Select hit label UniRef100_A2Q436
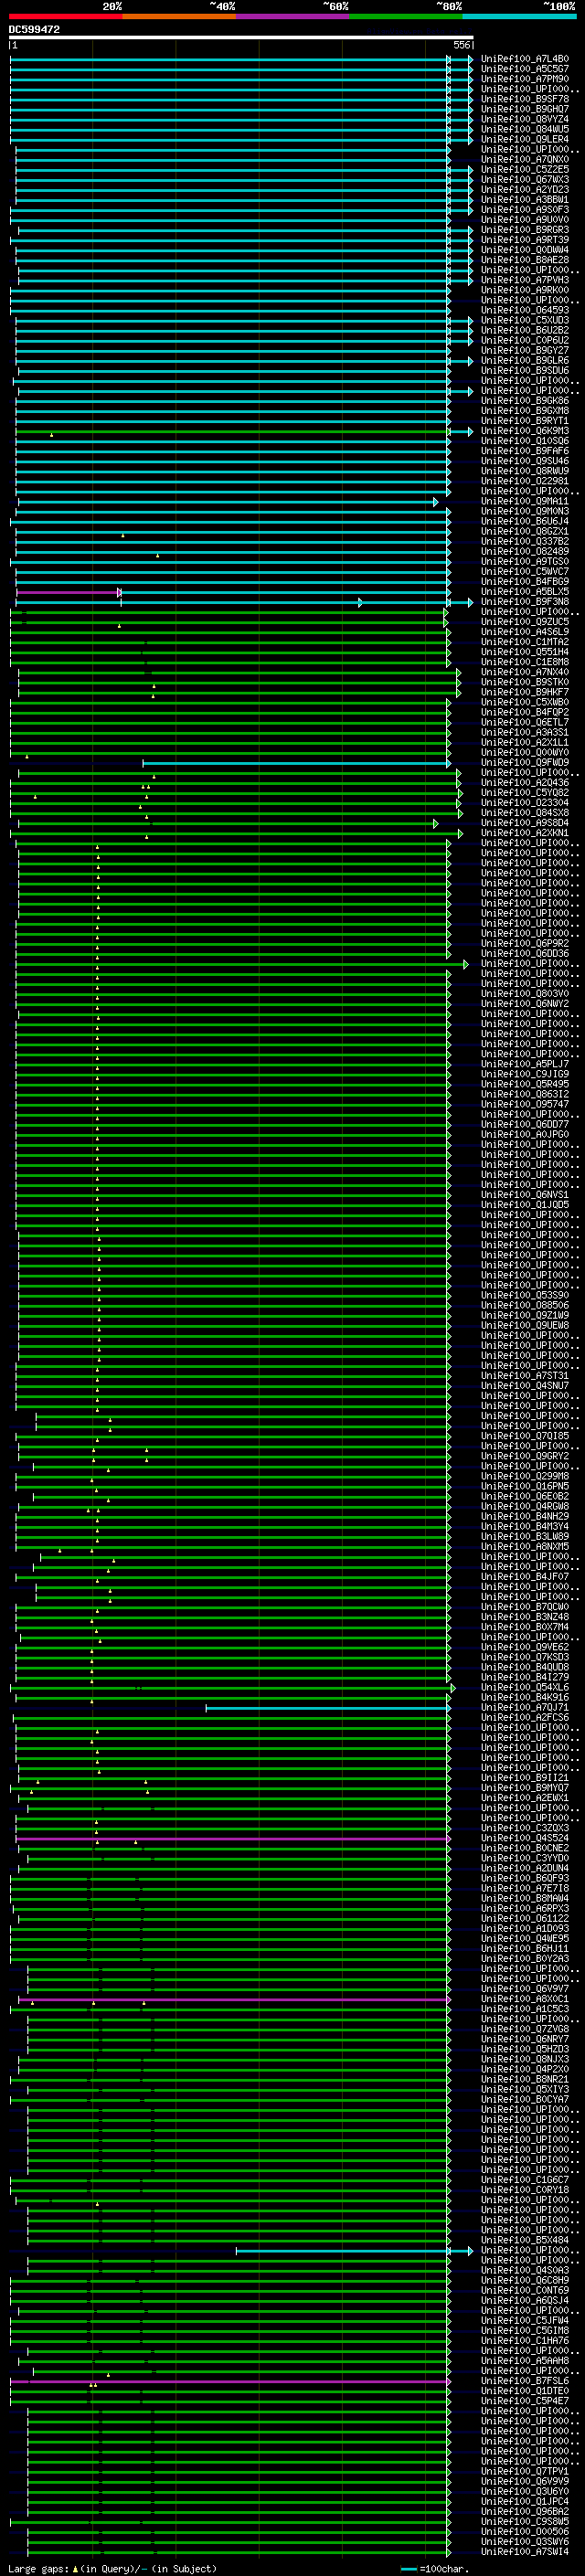The height and width of the screenshot is (2576, 585). 525,783
